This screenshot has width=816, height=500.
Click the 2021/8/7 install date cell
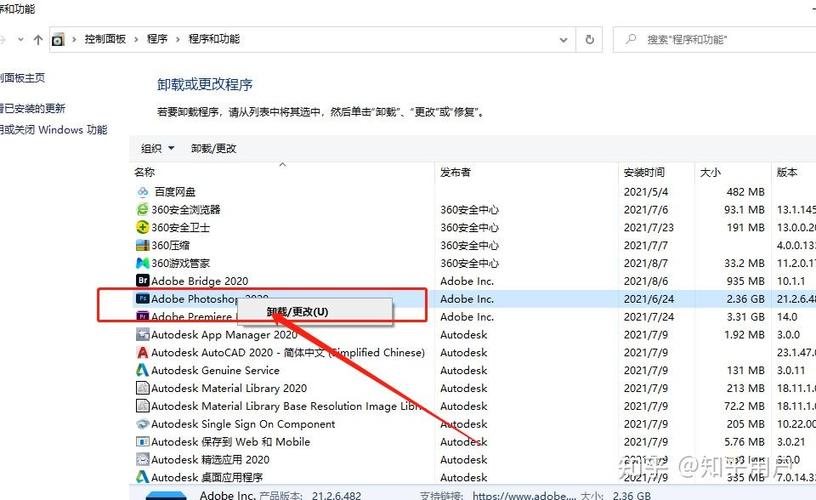(x=646, y=263)
